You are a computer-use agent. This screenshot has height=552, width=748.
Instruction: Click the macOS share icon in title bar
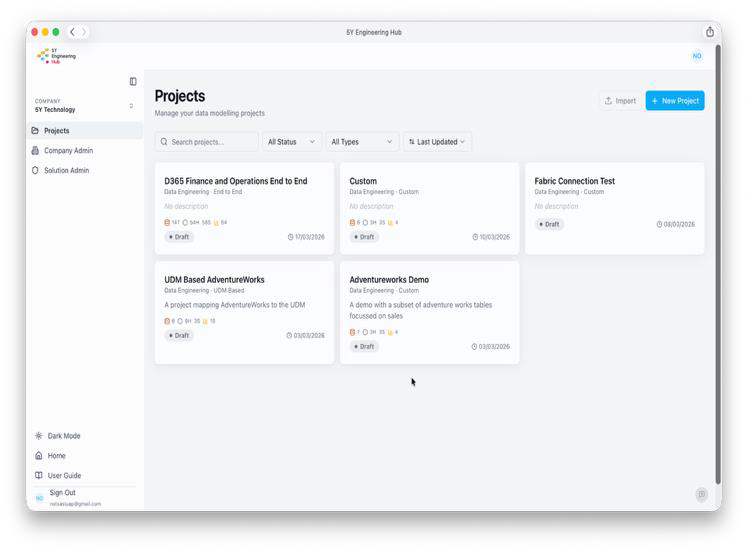710,32
